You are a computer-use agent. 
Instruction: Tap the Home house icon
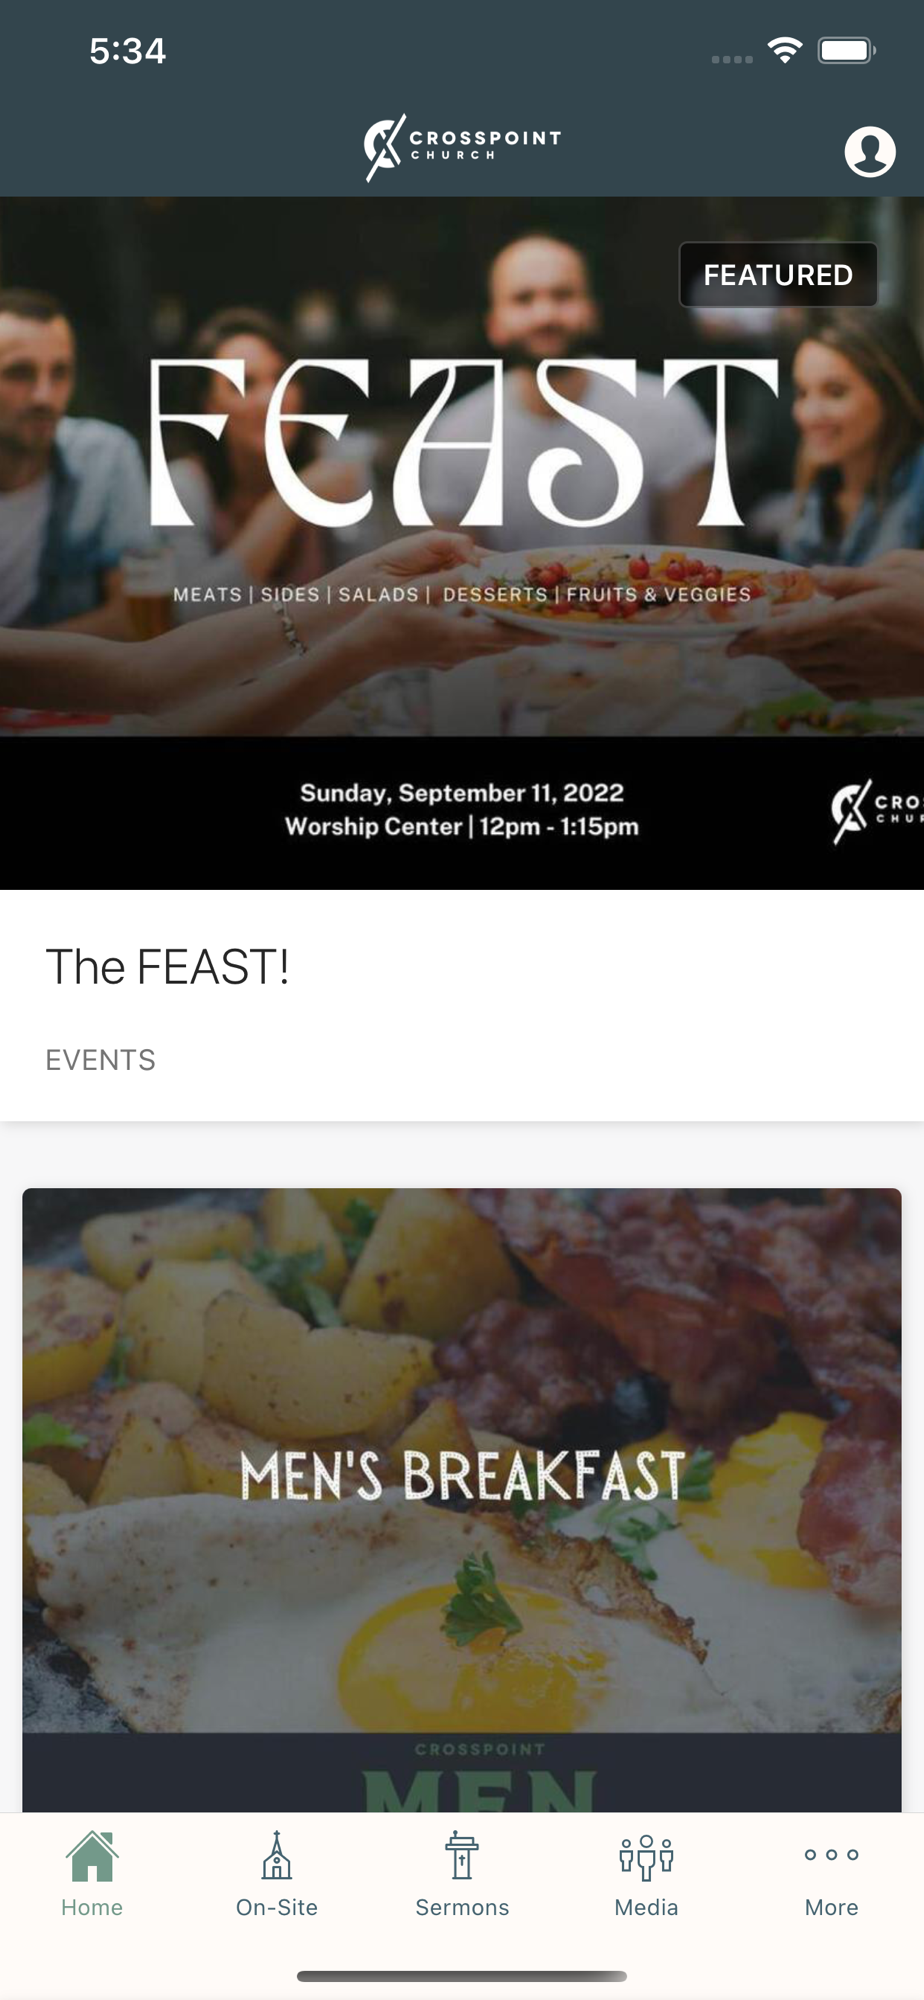point(92,1856)
